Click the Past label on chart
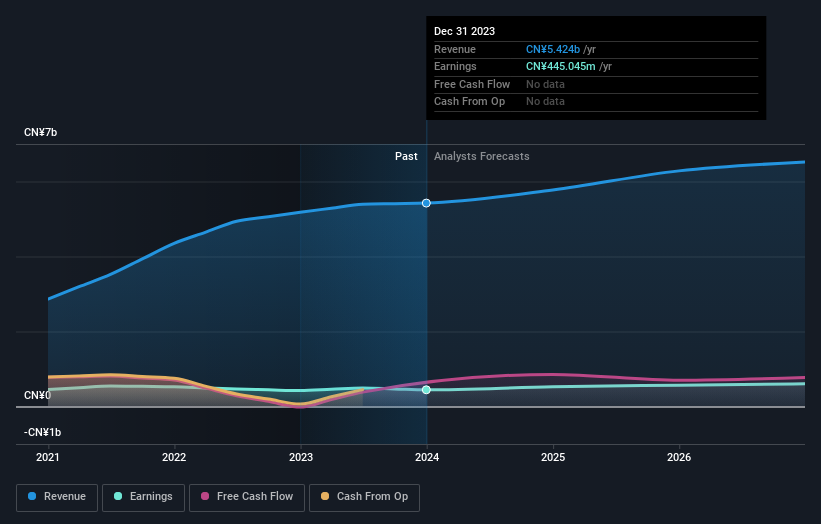This screenshot has width=821, height=524. pos(406,157)
